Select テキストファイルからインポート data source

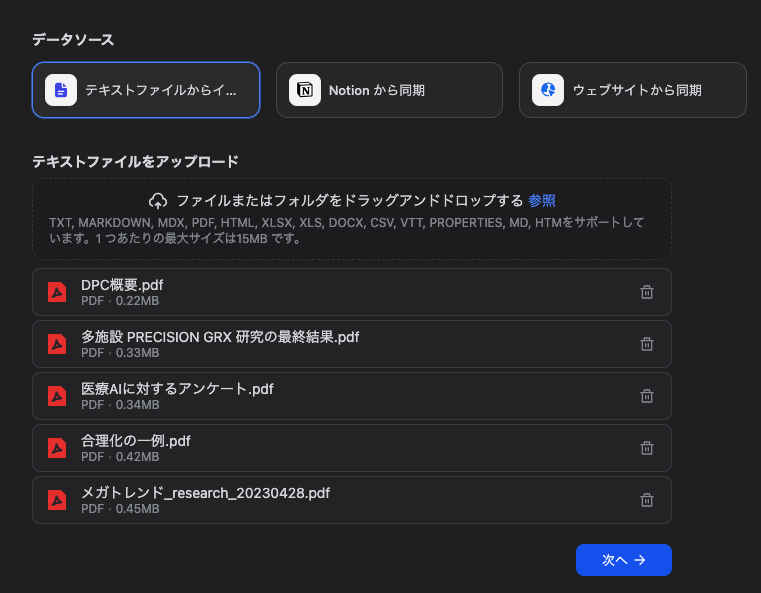(146, 90)
